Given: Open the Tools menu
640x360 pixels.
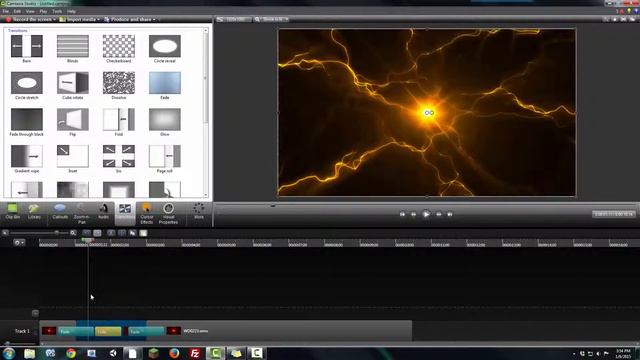Looking at the screenshot, I should 57,11.
